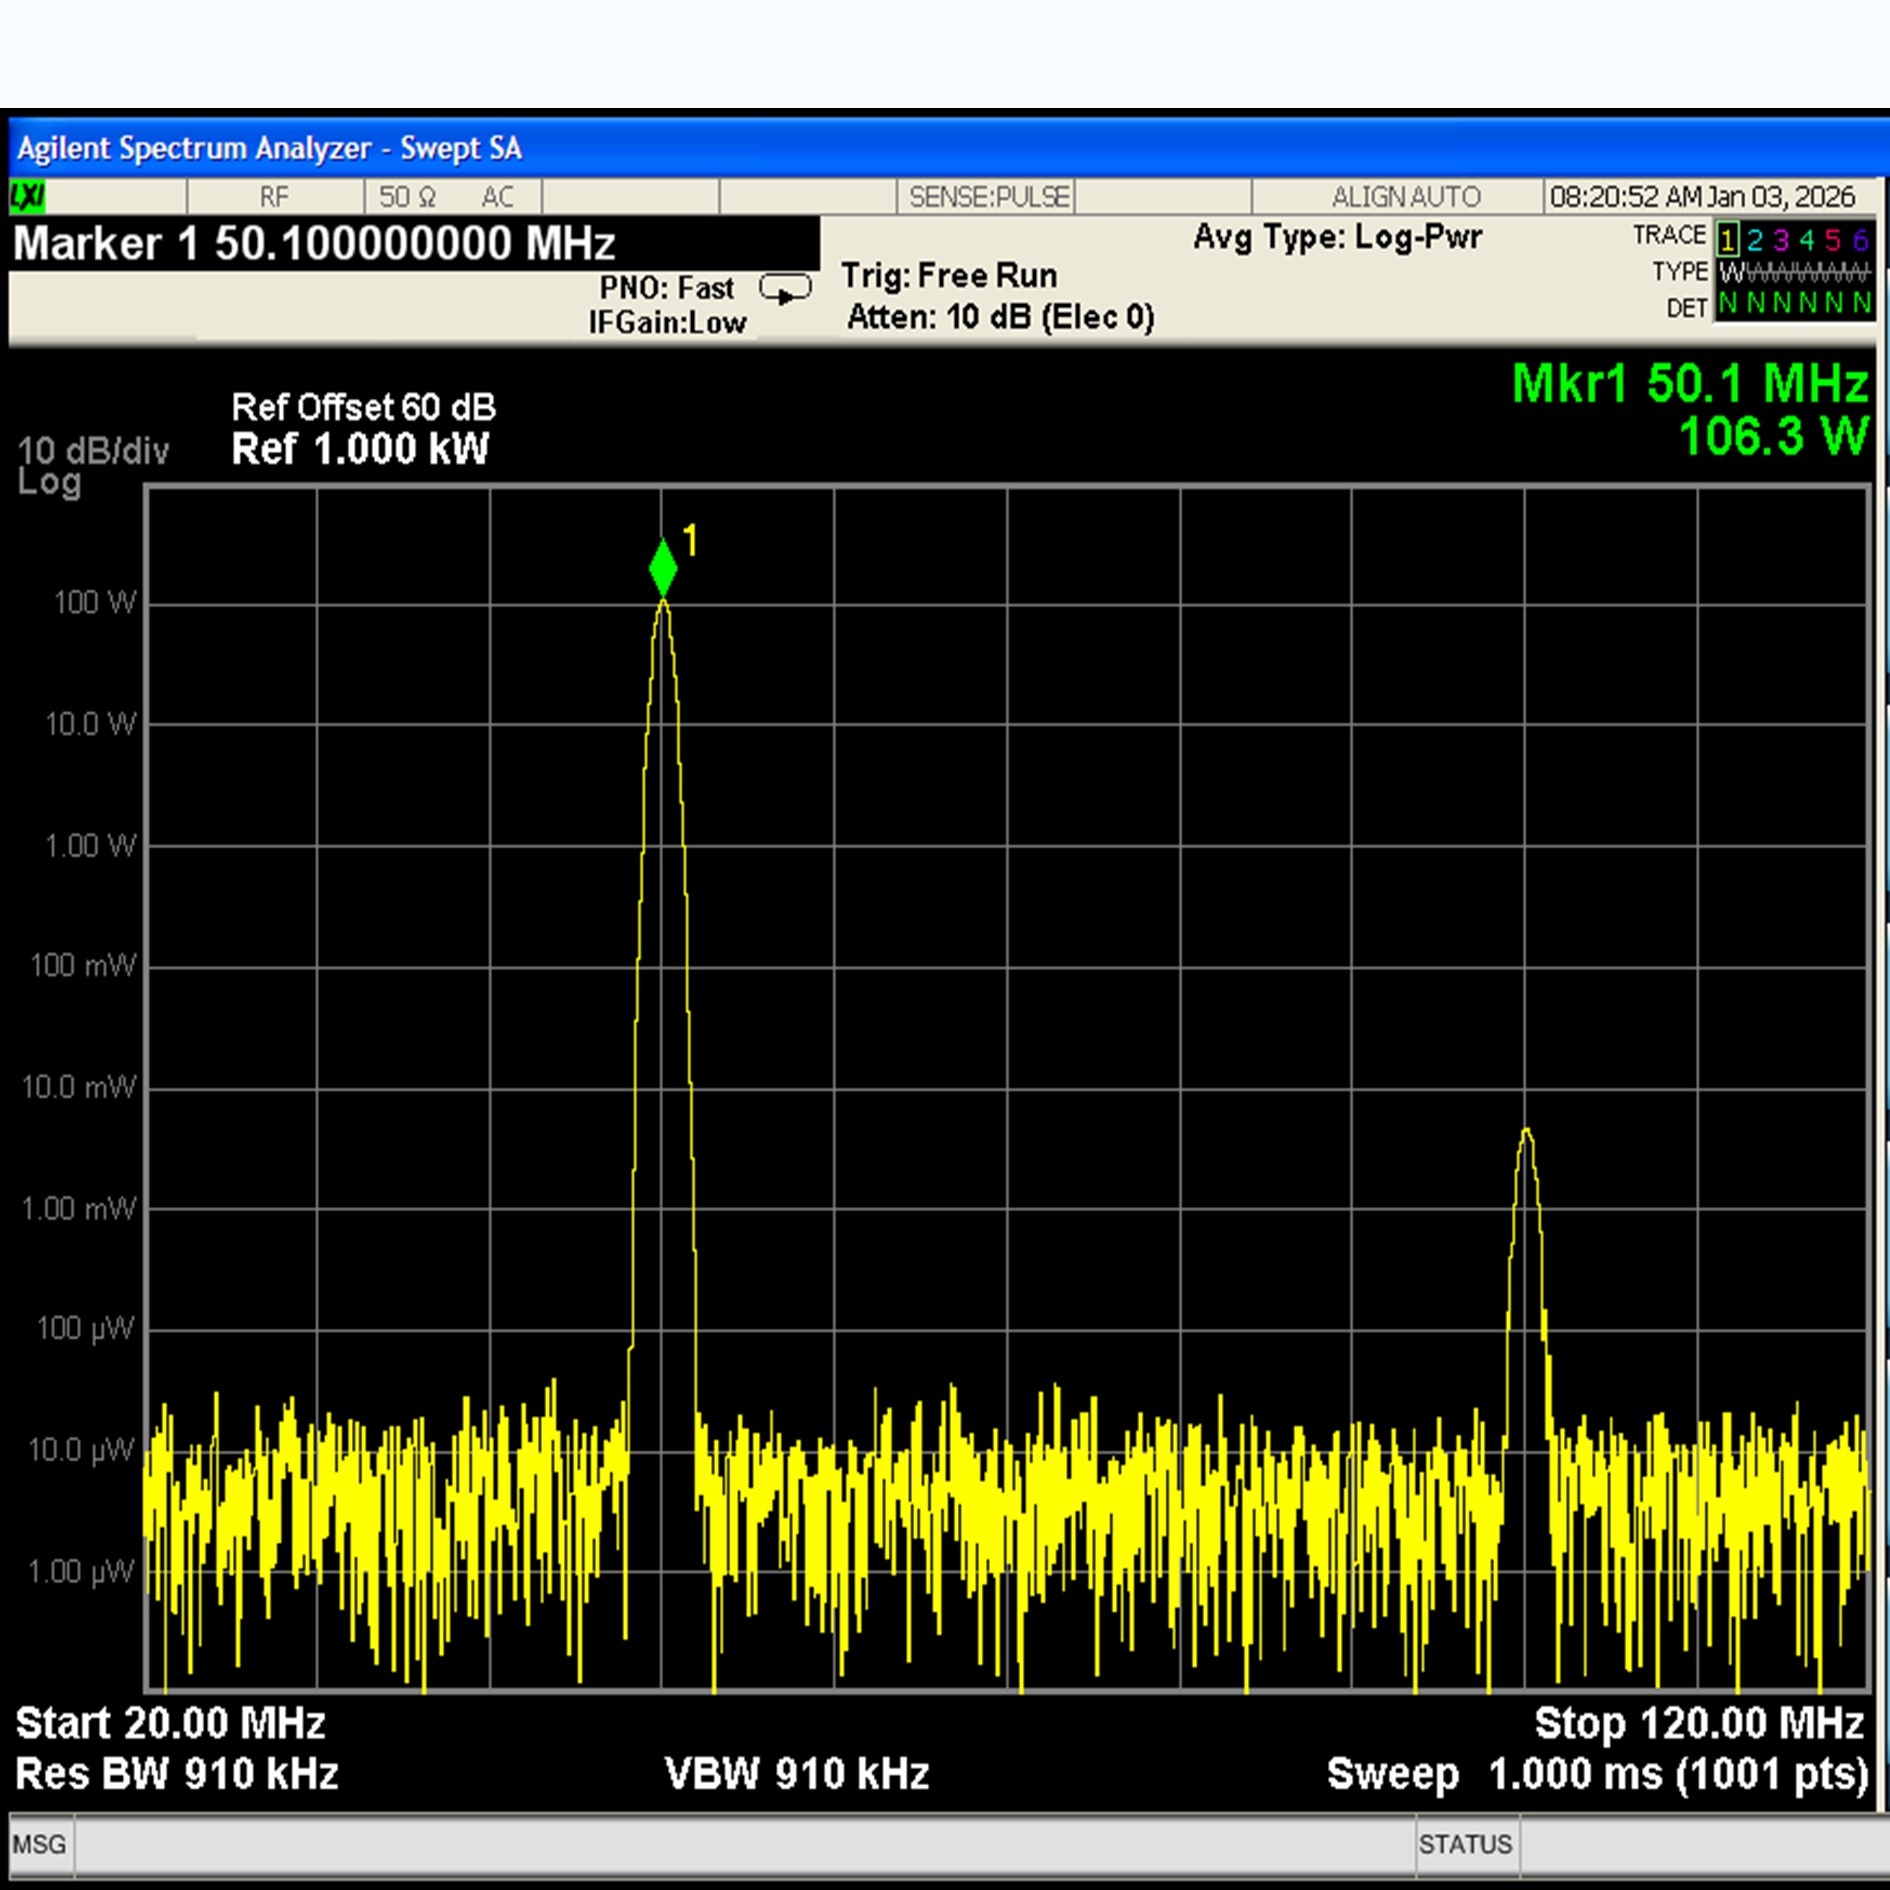The height and width of the screenshot is (1890, 1890).
Task: Click the second harmonic peak near 100 MHz
Action: click(1526, 1131)
